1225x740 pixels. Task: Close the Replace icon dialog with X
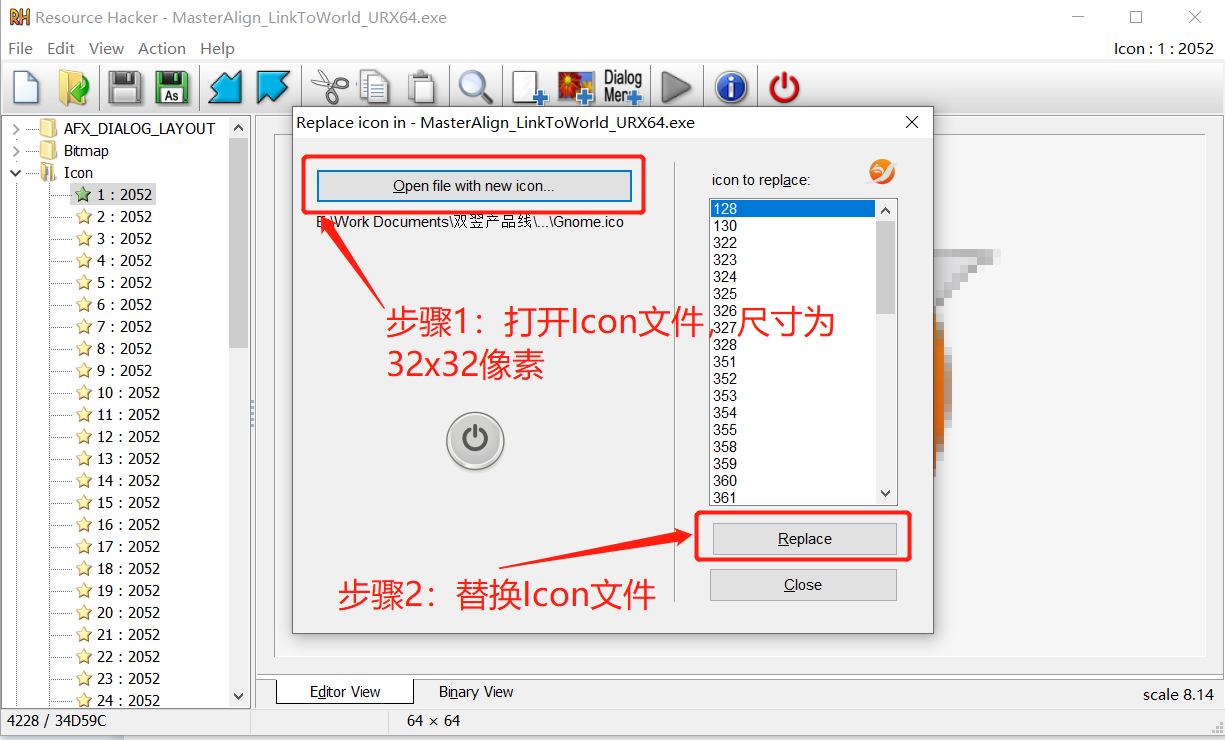pos(911,122)
